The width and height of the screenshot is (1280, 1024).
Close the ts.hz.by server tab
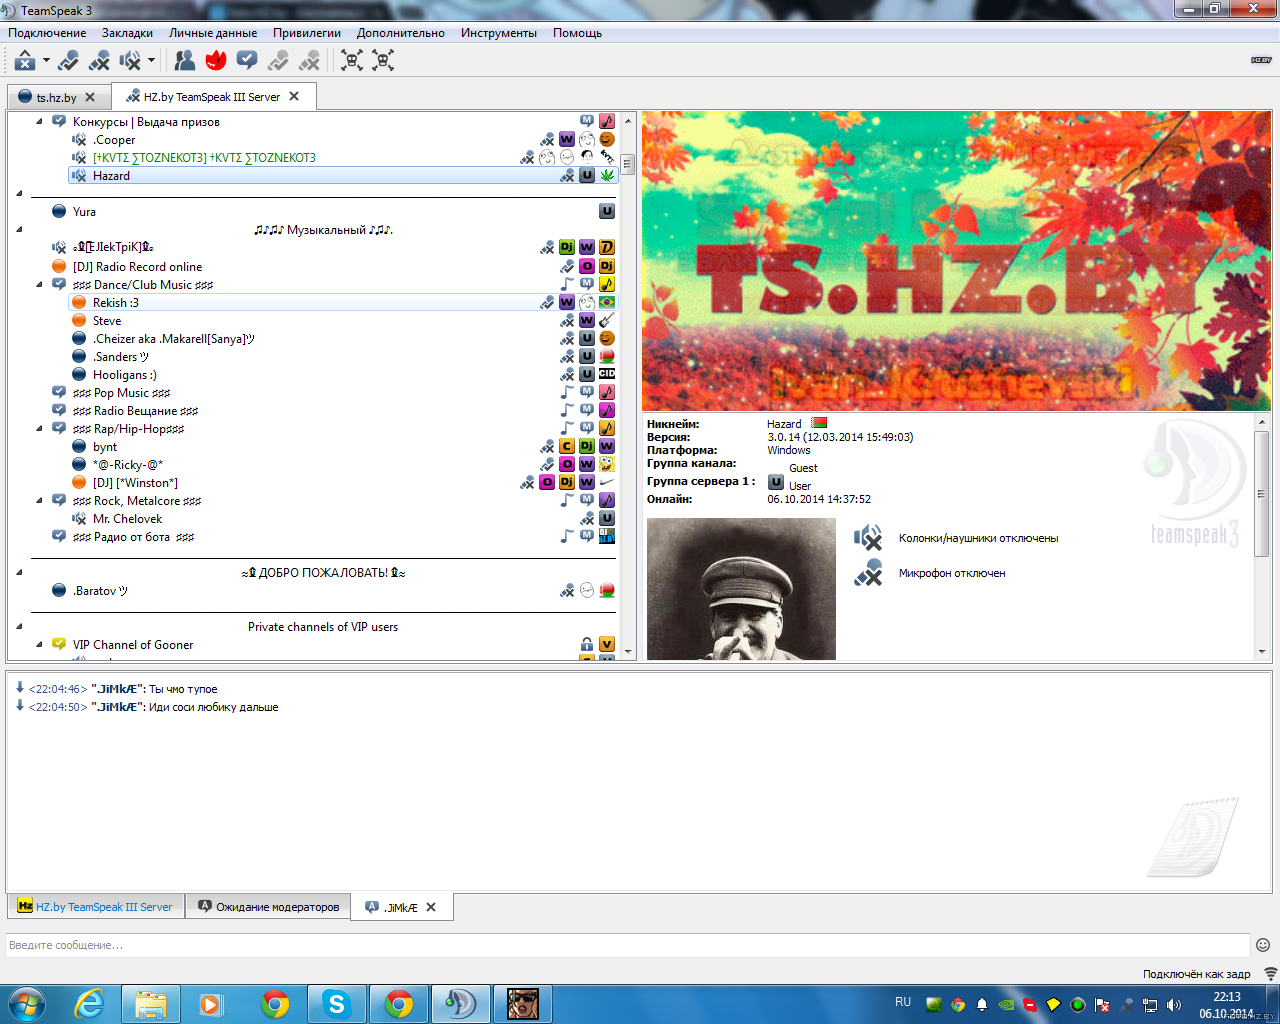point(90,97)
